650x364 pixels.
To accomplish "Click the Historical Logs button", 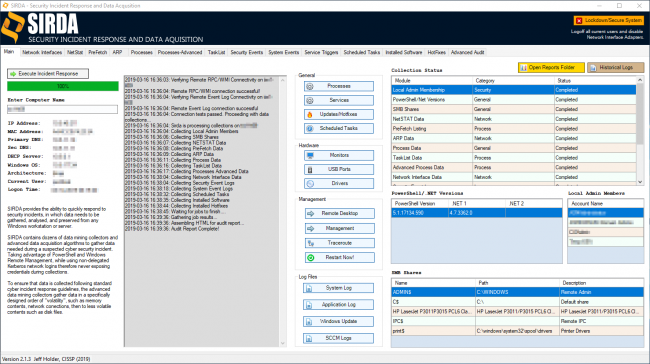I will [616, 68].
